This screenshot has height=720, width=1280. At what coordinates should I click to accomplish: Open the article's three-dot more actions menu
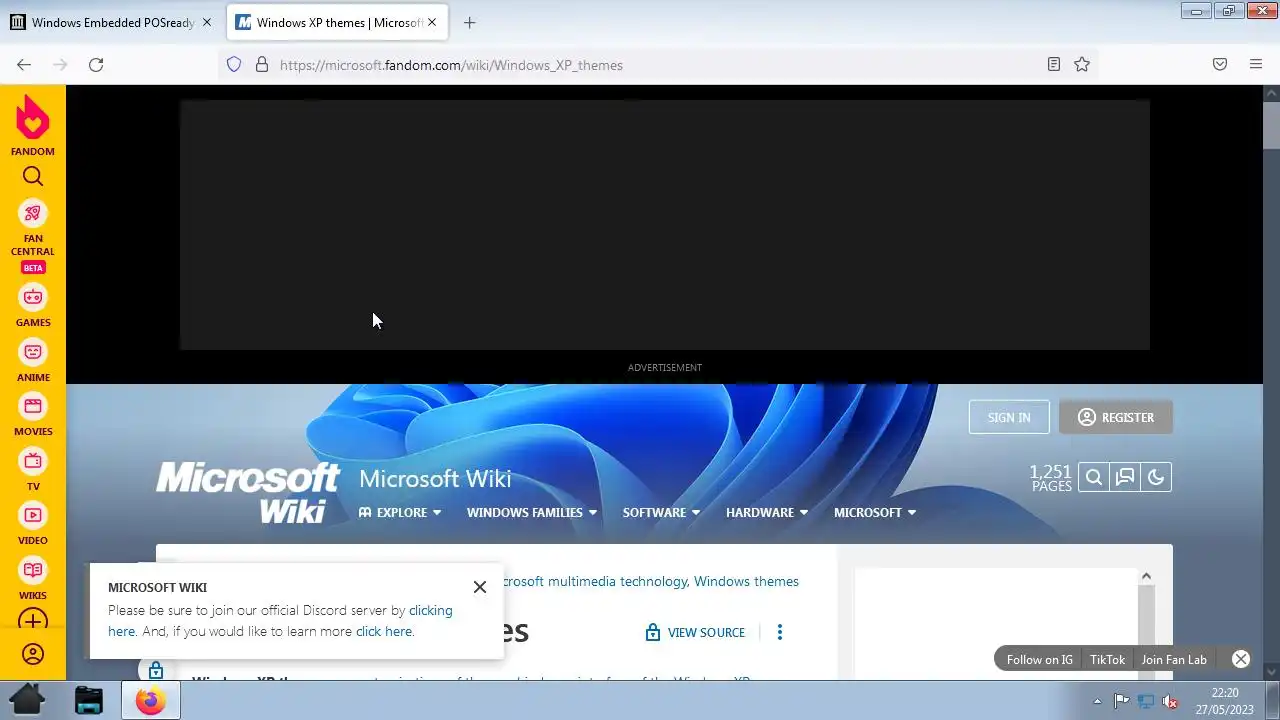point(780,632)
